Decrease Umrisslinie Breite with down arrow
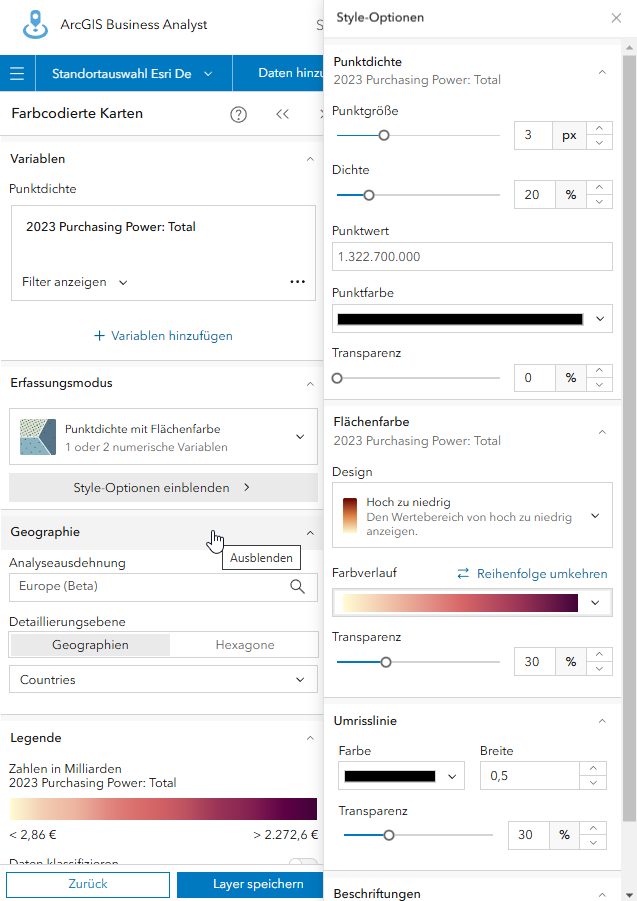The width and height of the screenshot is (637, 901). [593, 783]
